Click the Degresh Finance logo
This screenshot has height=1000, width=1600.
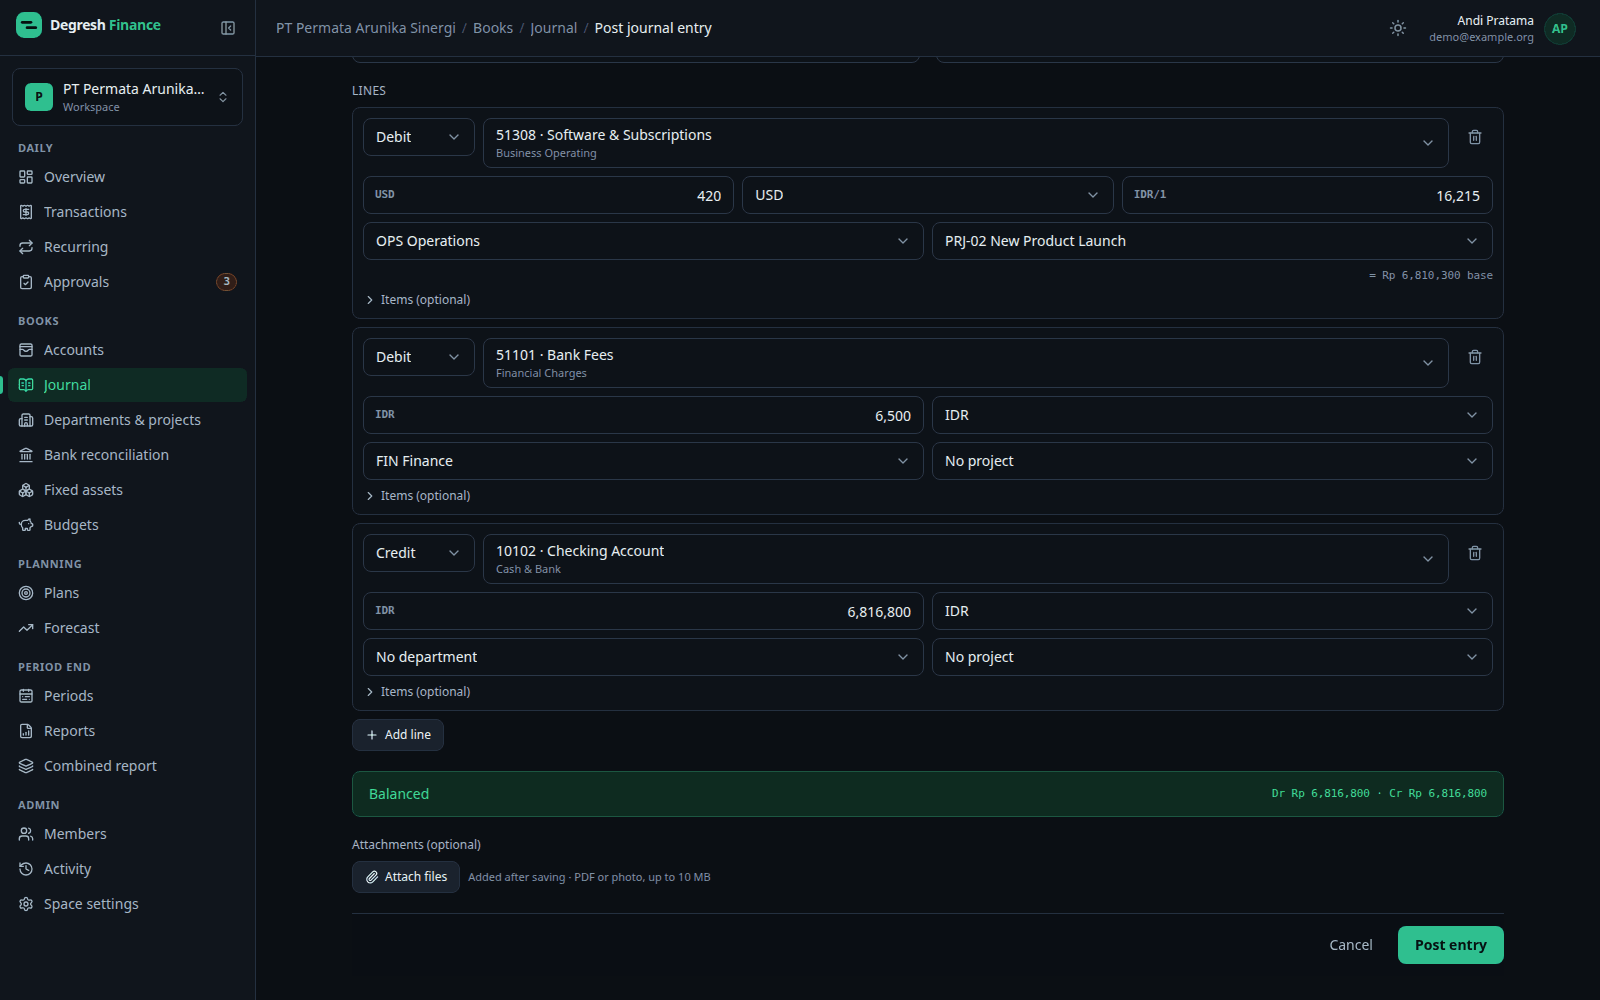pyautogui.click(x=89, y=25)
